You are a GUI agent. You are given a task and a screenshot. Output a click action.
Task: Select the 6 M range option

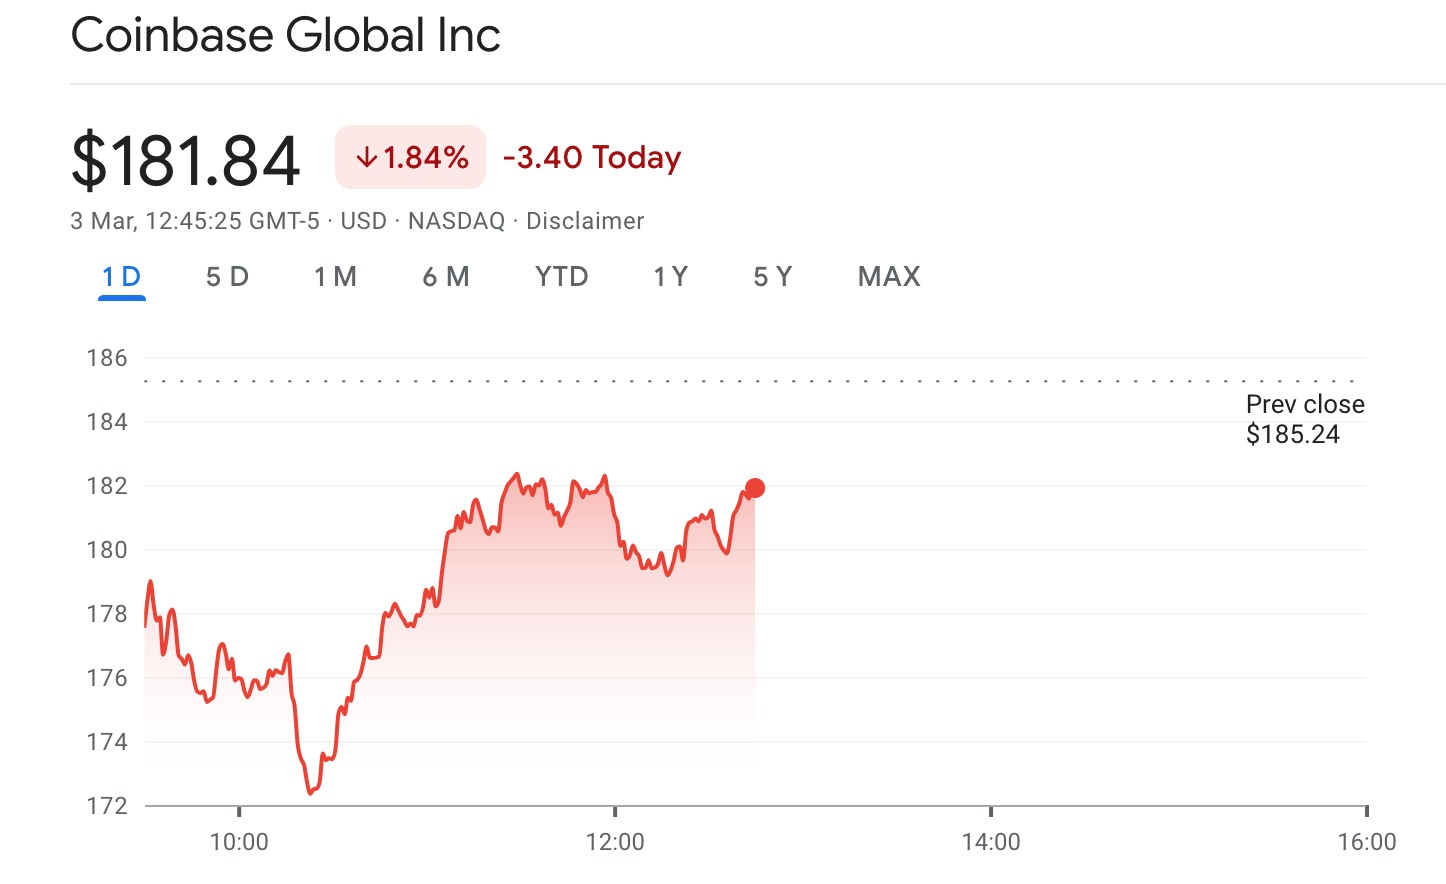pyautogui.click(x=446, y=277)
